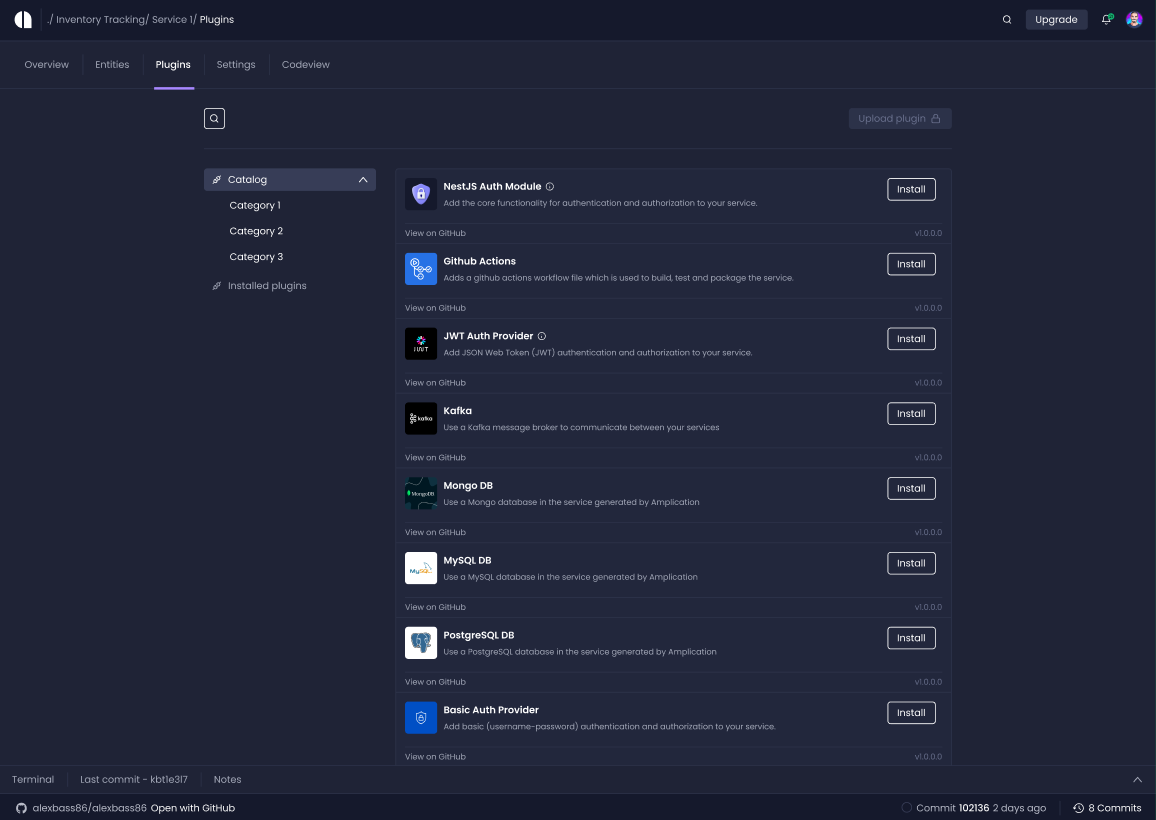The image size is (1156, 820).
Task: Click the JWT Auth Provider plugin icon
Action: coord(420,344)
